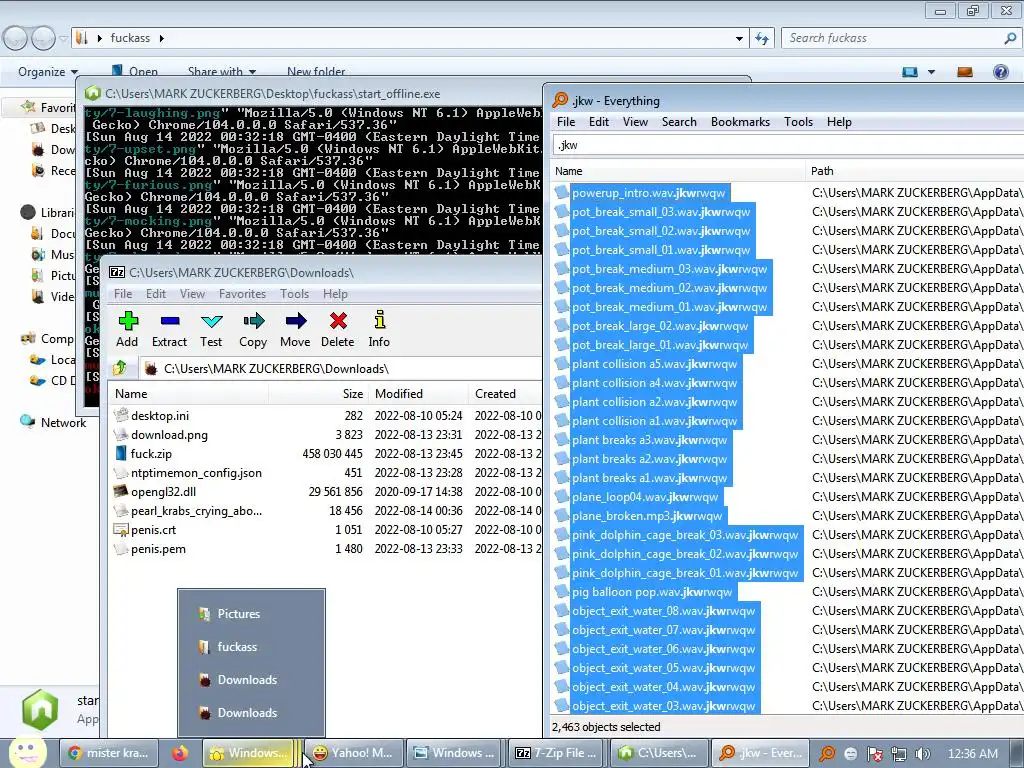1024x768 pixels.
Task: Click action center flag icon in tray
Action: [874, 754]
